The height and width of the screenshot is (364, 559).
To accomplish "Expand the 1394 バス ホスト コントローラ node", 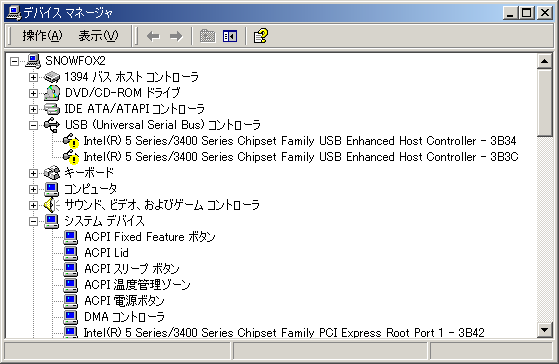I will [33, 77].
